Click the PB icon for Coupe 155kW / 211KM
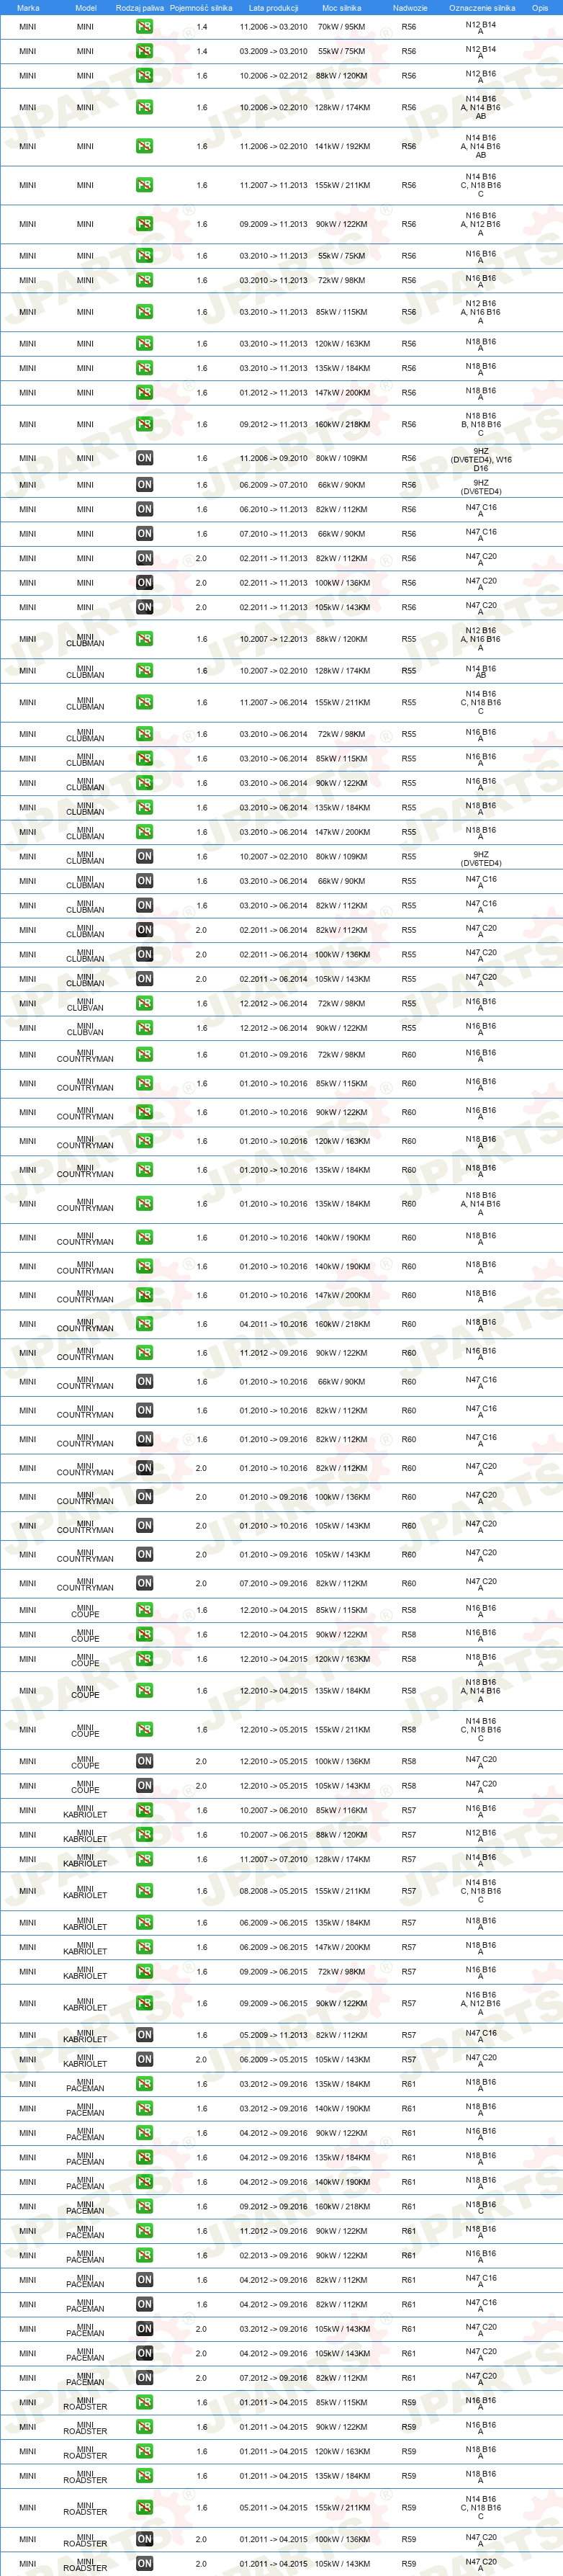 (144, 1729)
